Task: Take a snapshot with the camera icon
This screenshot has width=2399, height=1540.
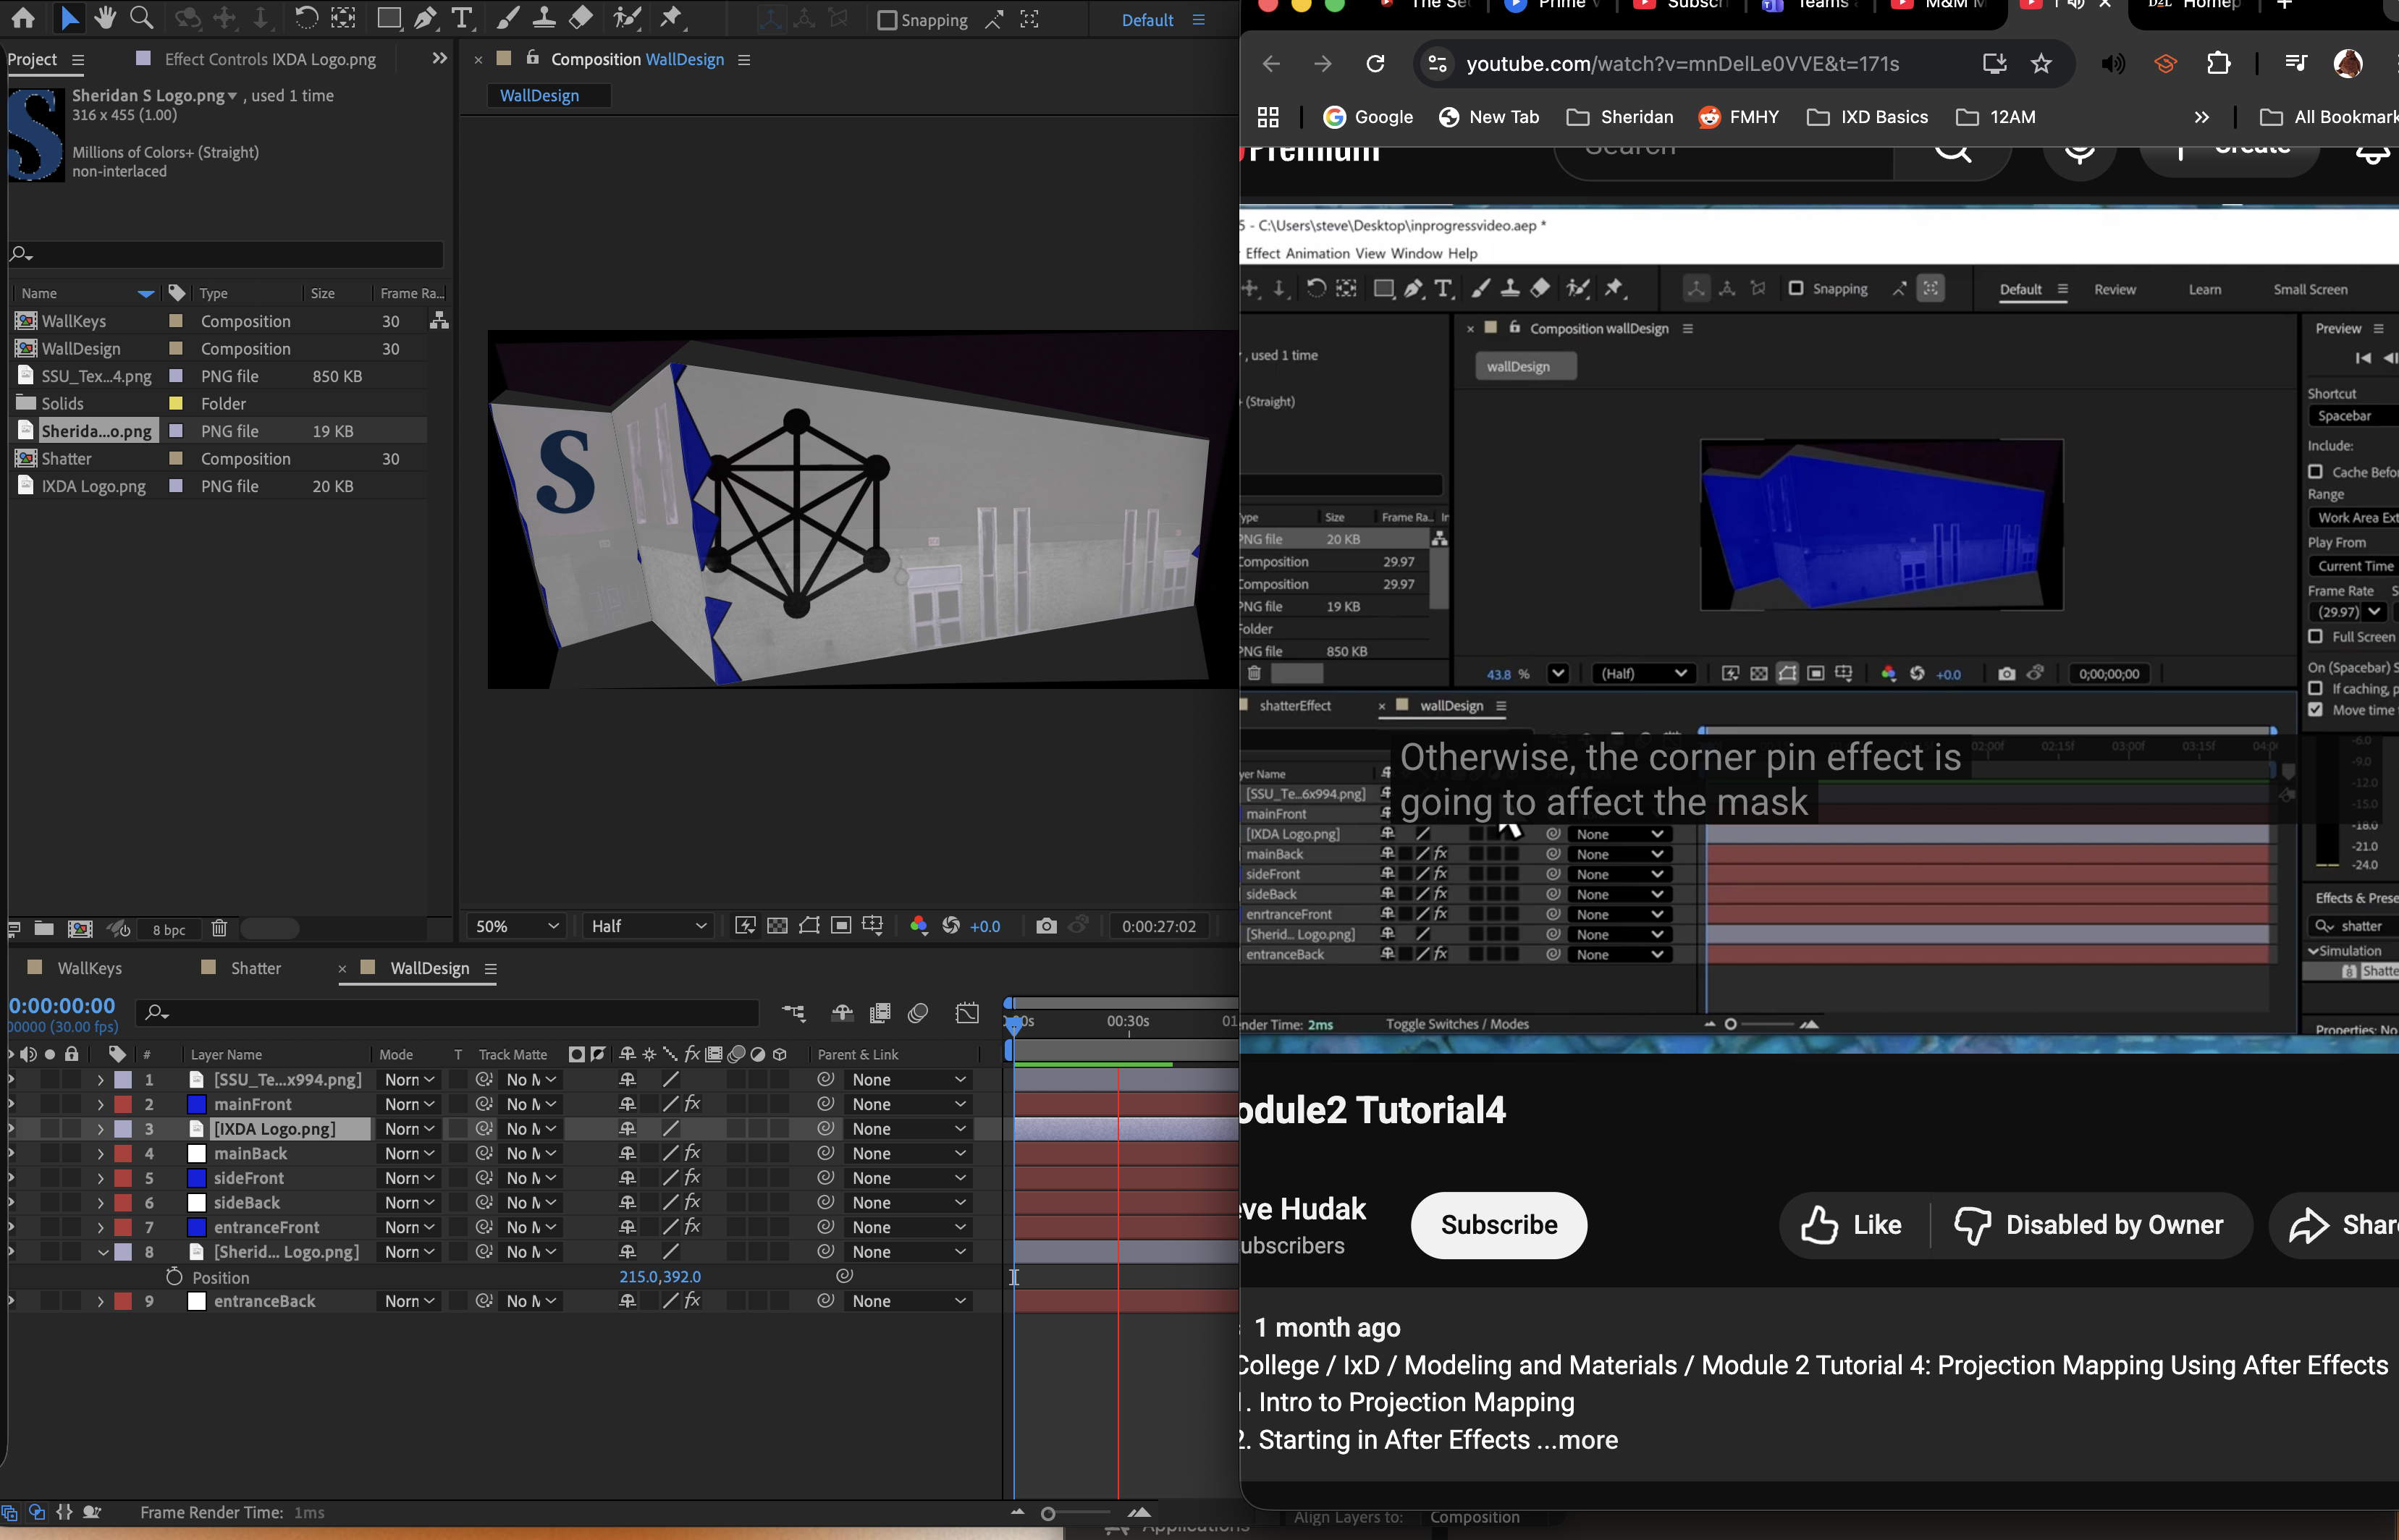Action: coord(1046,926)
